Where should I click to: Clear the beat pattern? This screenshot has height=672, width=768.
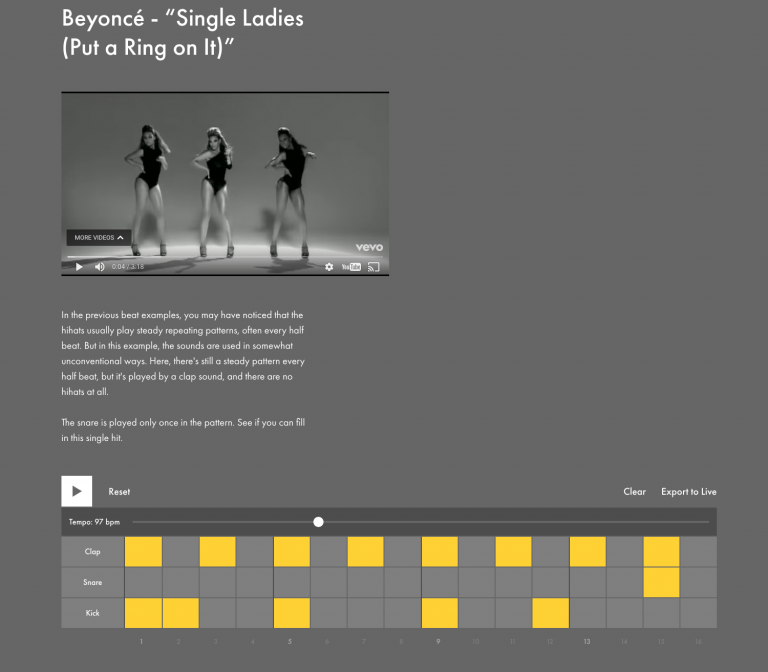click(634, 492)
